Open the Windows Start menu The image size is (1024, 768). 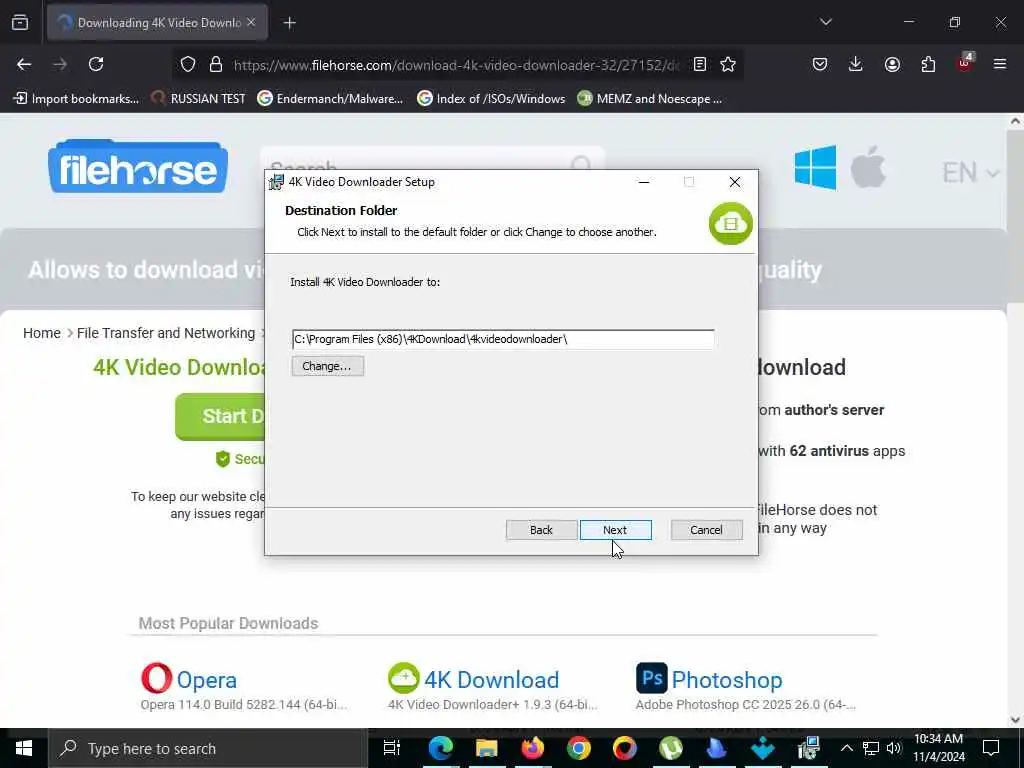pos(24,748)
